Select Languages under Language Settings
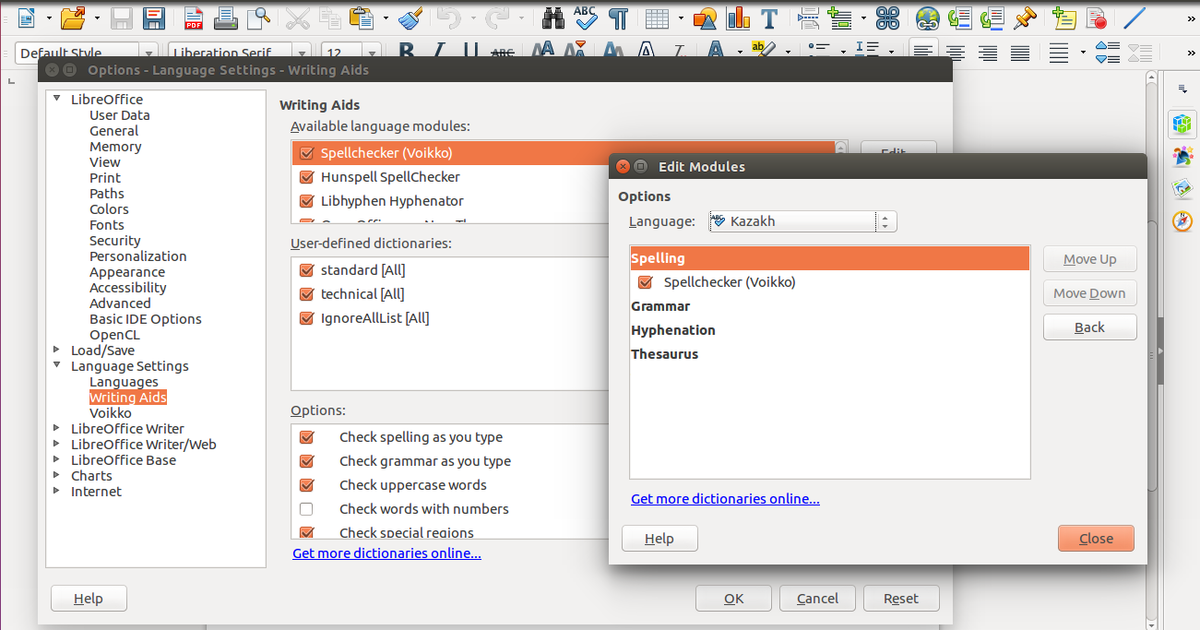The height and width of the screenshot is (630, 1200). (x=124, y=382)
